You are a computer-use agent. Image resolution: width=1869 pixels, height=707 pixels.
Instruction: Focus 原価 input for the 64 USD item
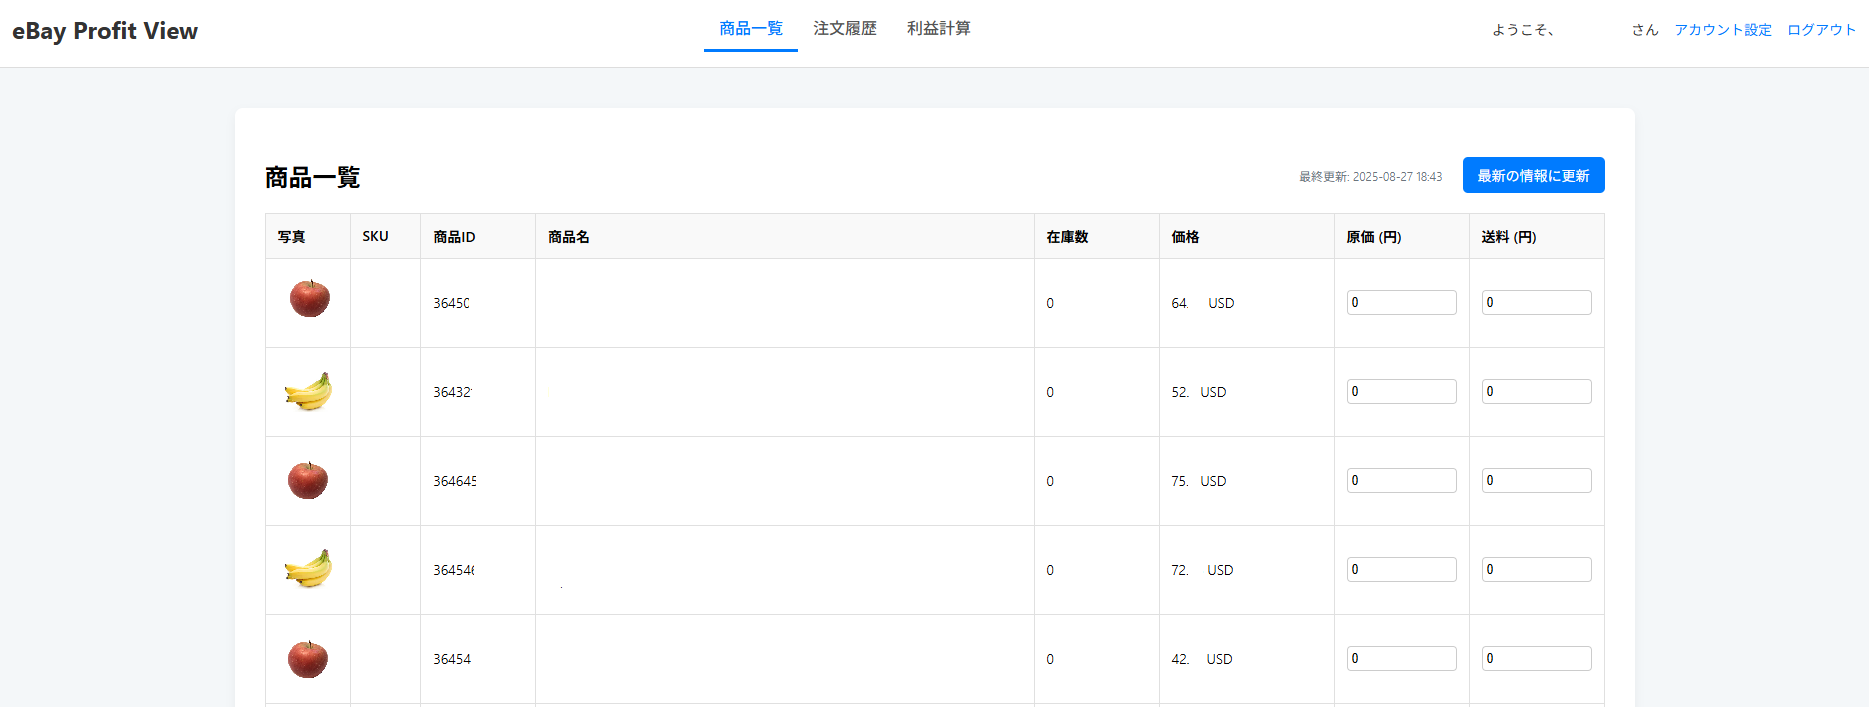click(x=1401, y=303)
